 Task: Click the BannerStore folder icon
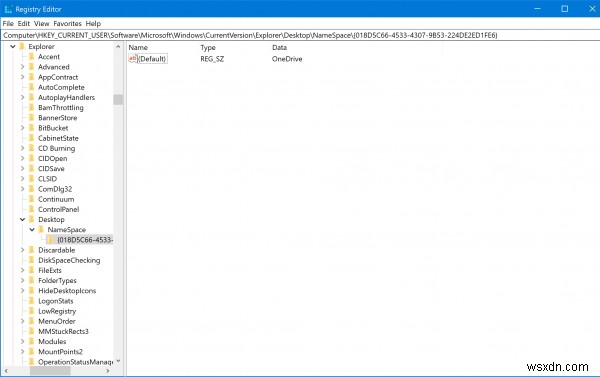tap(32, 118)
